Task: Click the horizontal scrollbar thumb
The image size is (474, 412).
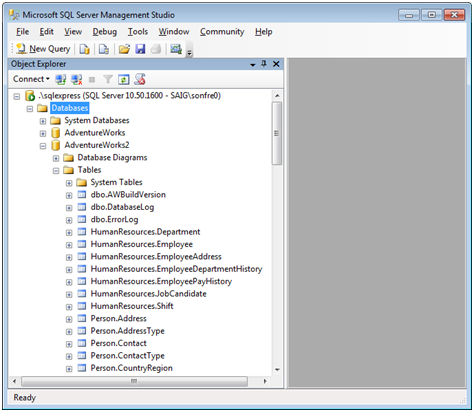Action: [134, 381]
